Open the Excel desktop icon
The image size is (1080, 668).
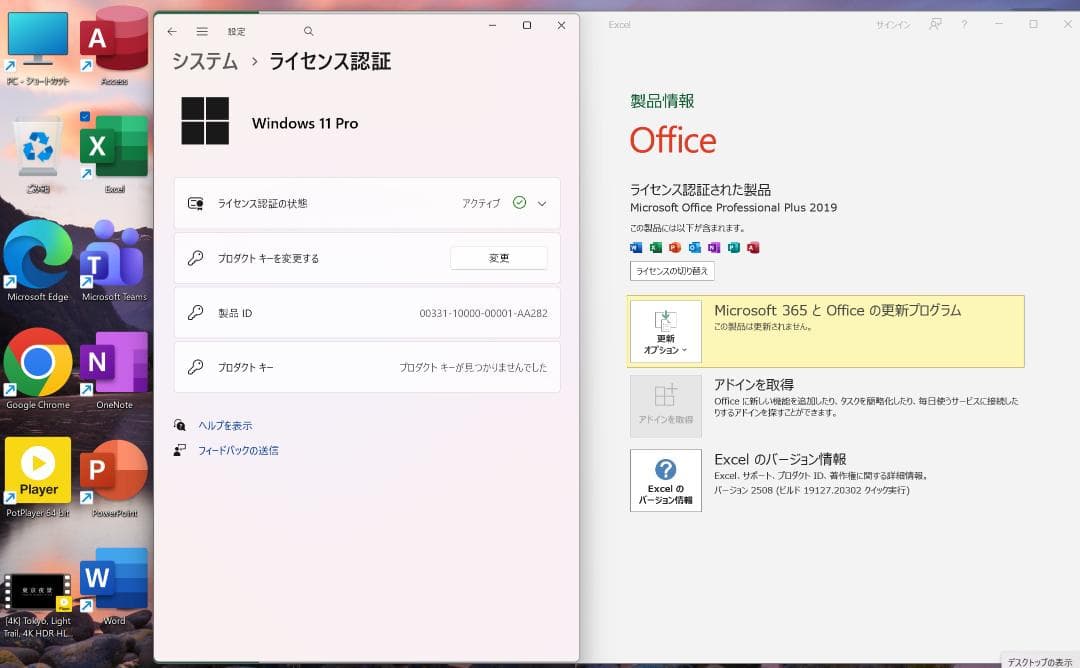(114, 148)
